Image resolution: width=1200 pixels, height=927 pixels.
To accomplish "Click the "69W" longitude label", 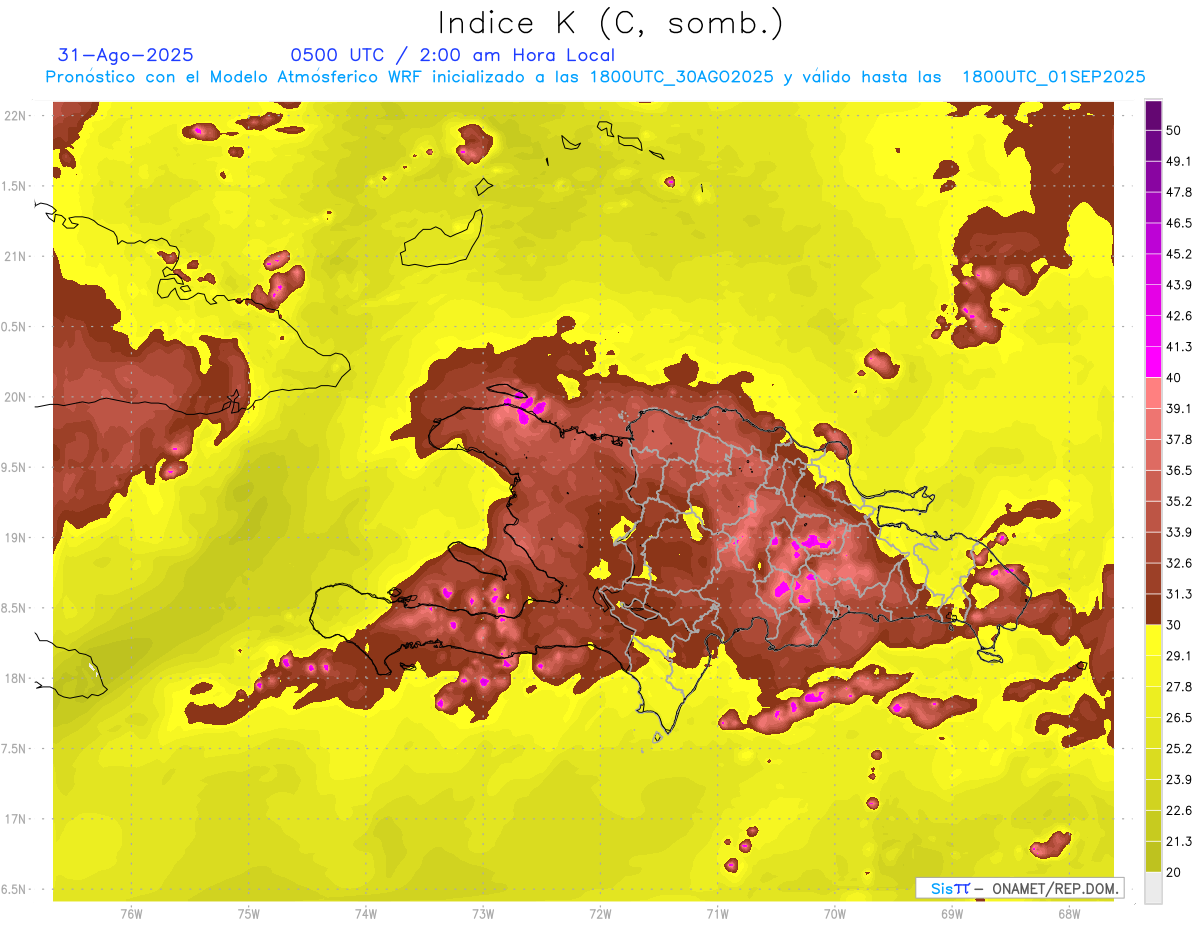I will (952, 914).
